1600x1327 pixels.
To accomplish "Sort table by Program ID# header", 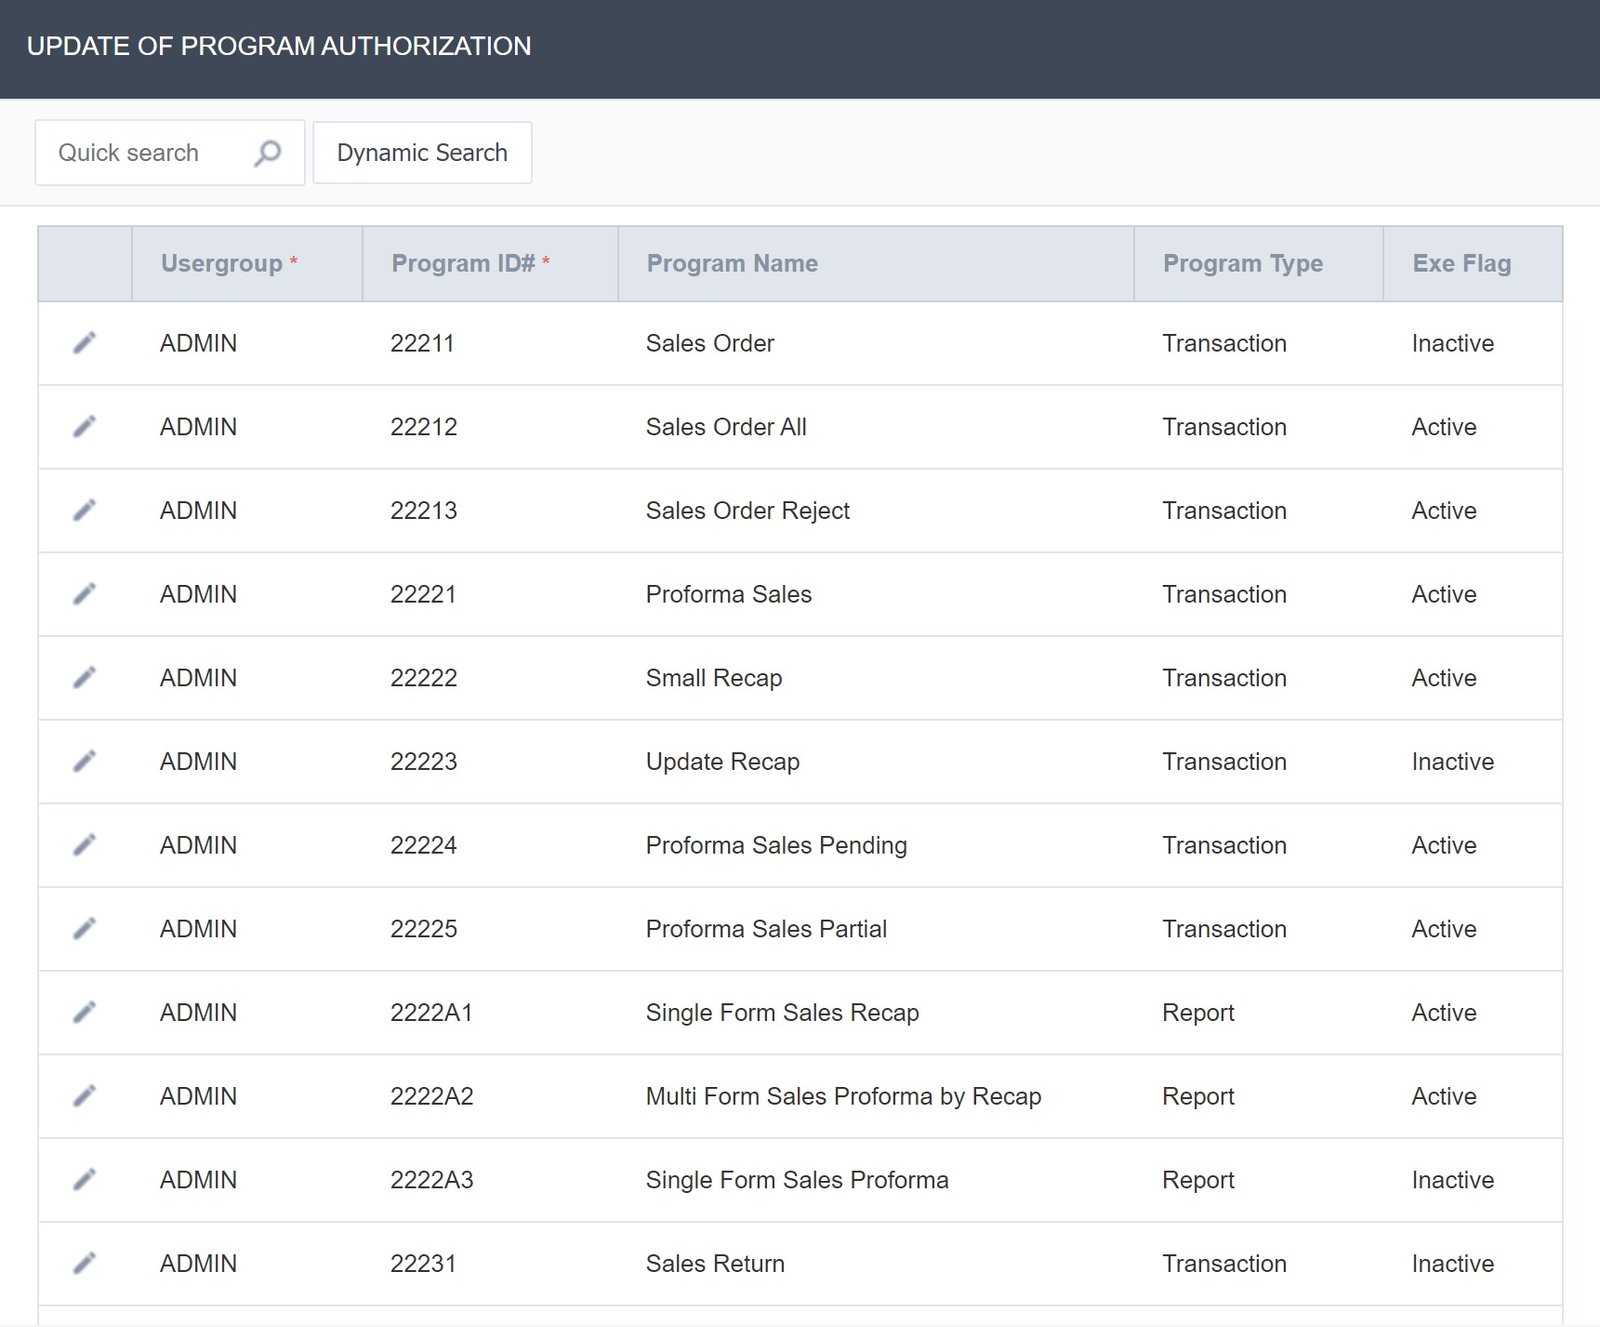I will tap(463, 264).
